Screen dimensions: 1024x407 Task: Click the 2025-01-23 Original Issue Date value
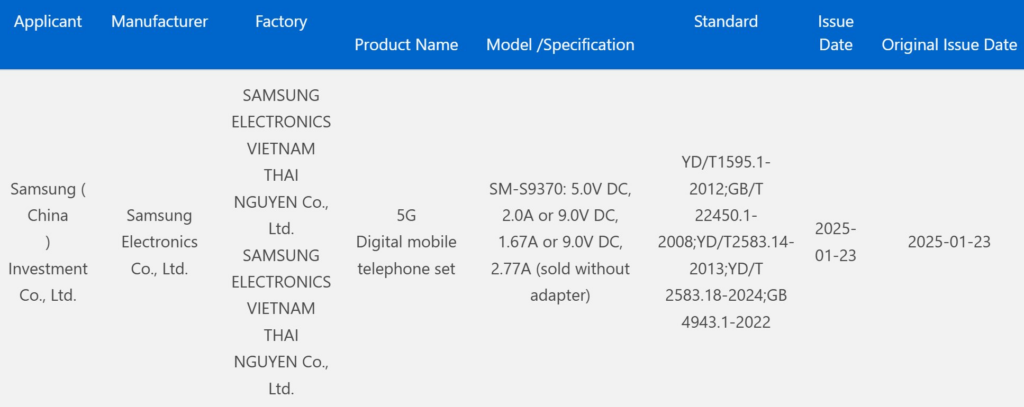coord(948,242)
